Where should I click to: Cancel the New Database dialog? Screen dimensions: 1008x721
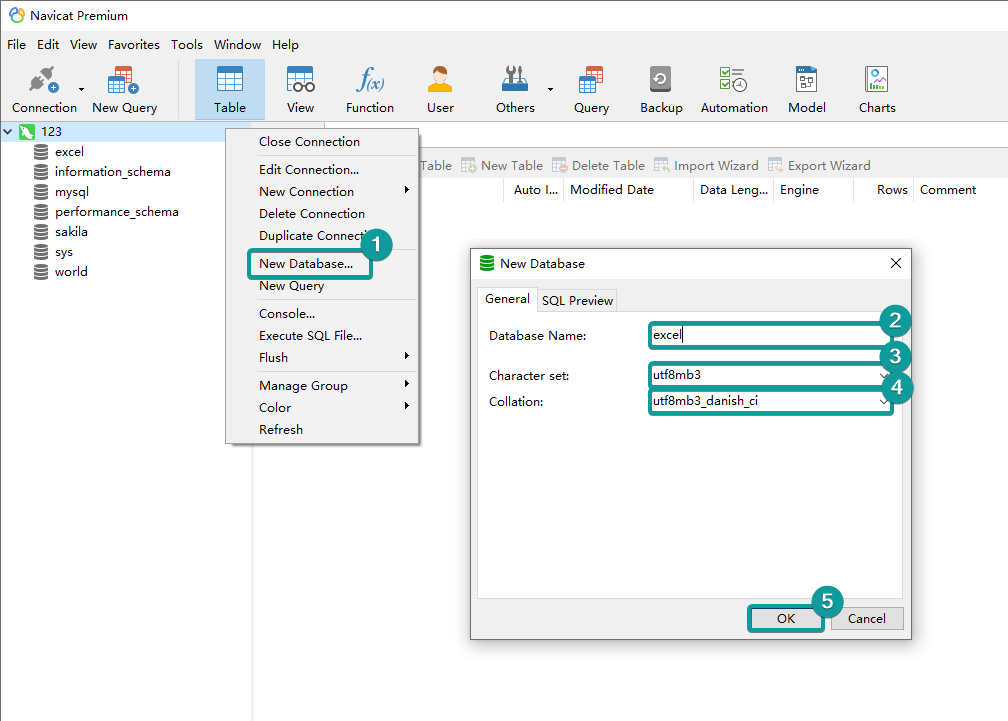[x=866, y=618]
